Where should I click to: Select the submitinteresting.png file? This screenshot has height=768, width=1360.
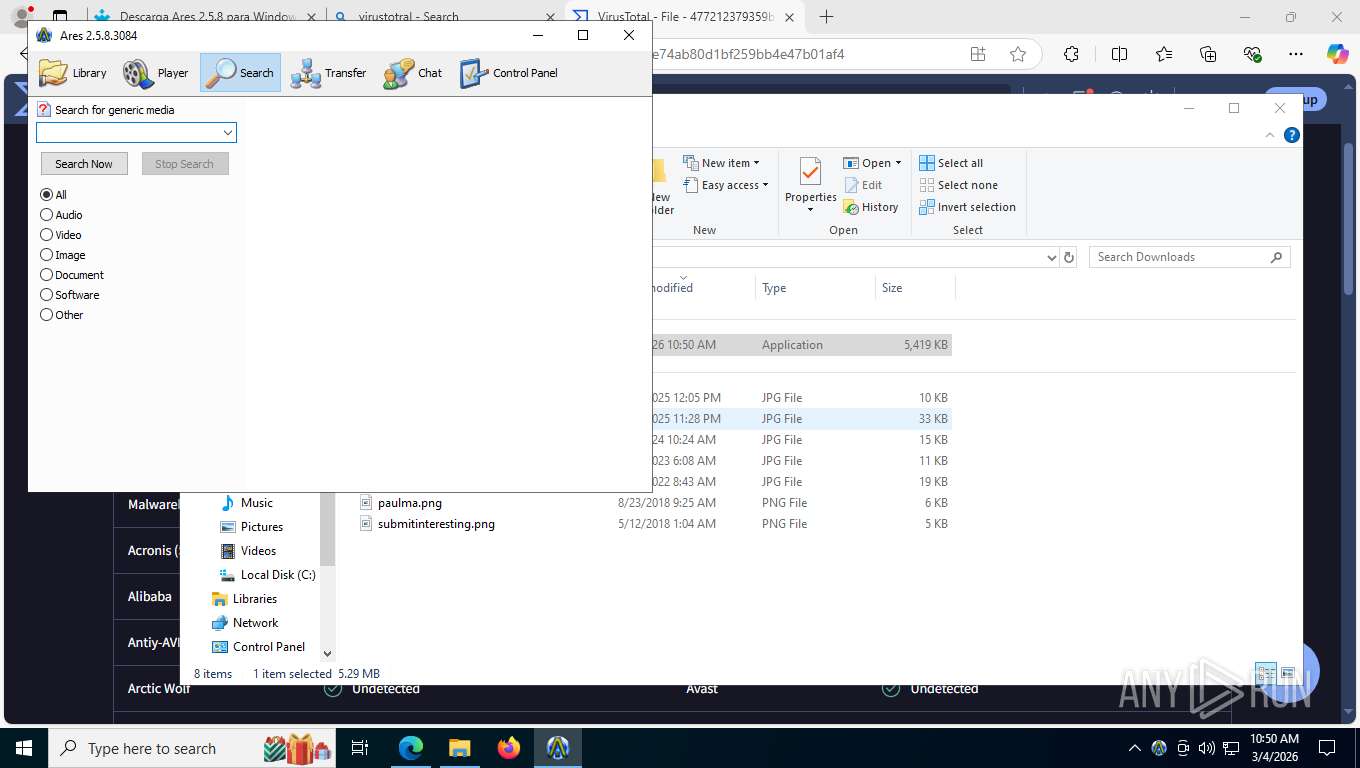point(436,524)
